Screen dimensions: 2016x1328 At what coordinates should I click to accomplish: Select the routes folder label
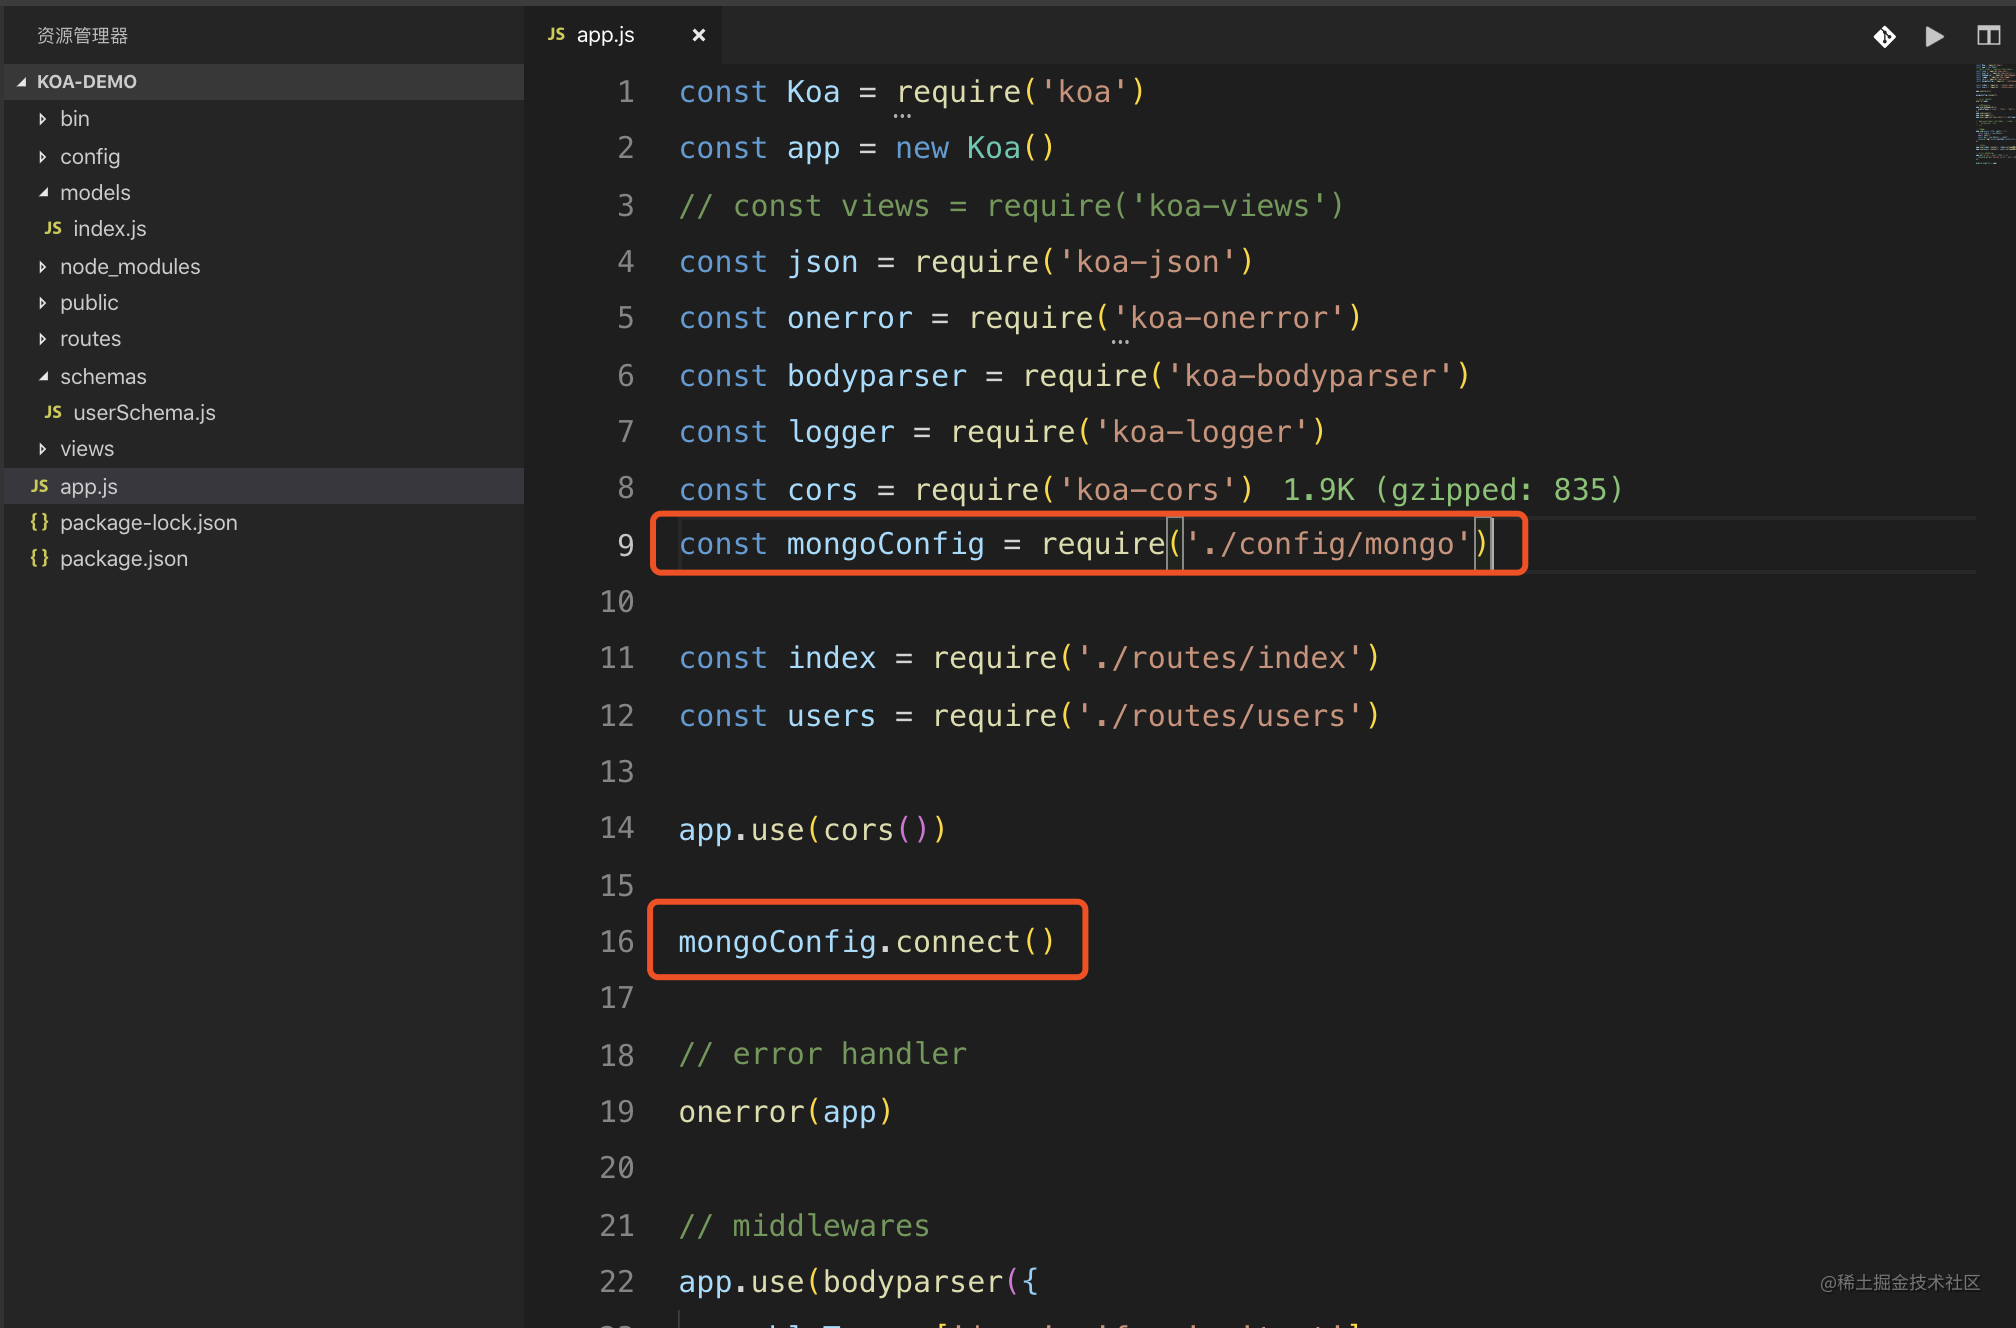click(x=90, y=339)
